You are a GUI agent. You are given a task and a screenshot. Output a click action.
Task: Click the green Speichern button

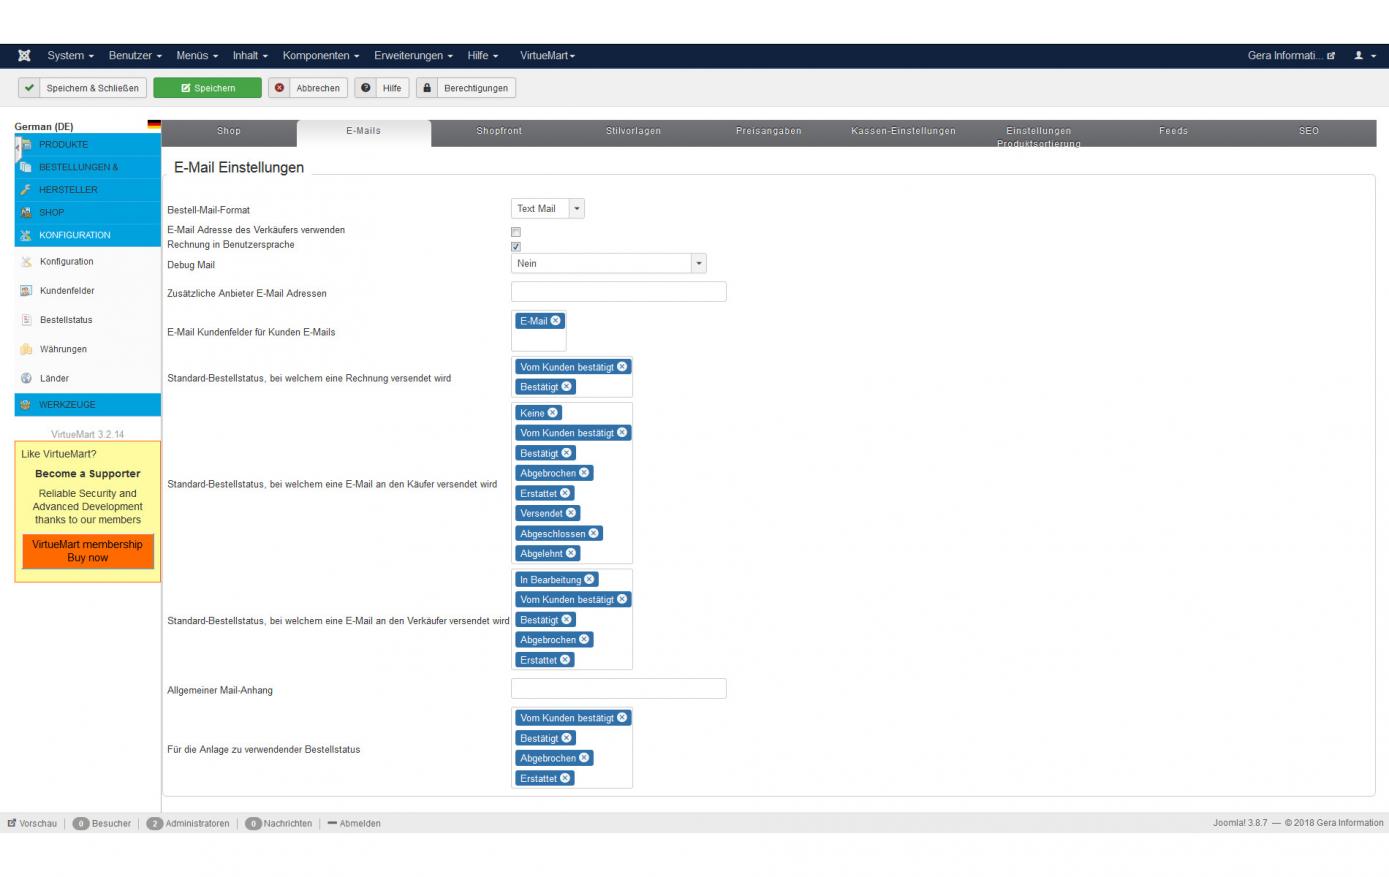(x=207, y=88)
